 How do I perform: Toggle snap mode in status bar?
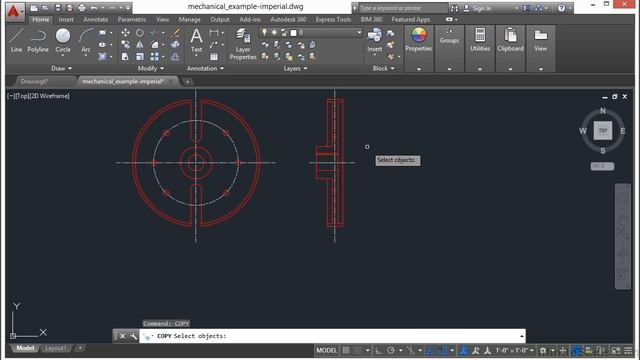pos(358,350)
